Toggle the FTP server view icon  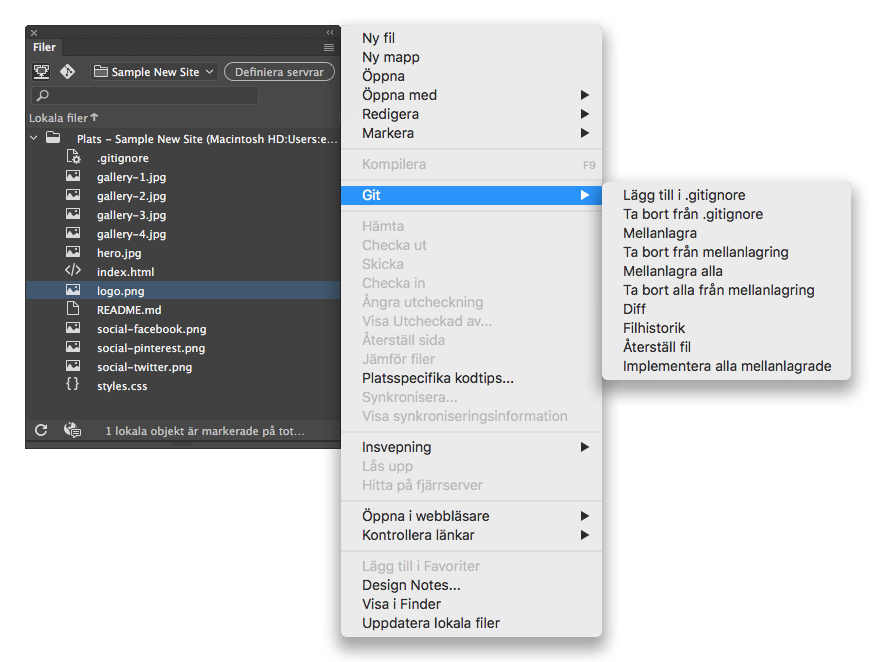click(42, 72)
